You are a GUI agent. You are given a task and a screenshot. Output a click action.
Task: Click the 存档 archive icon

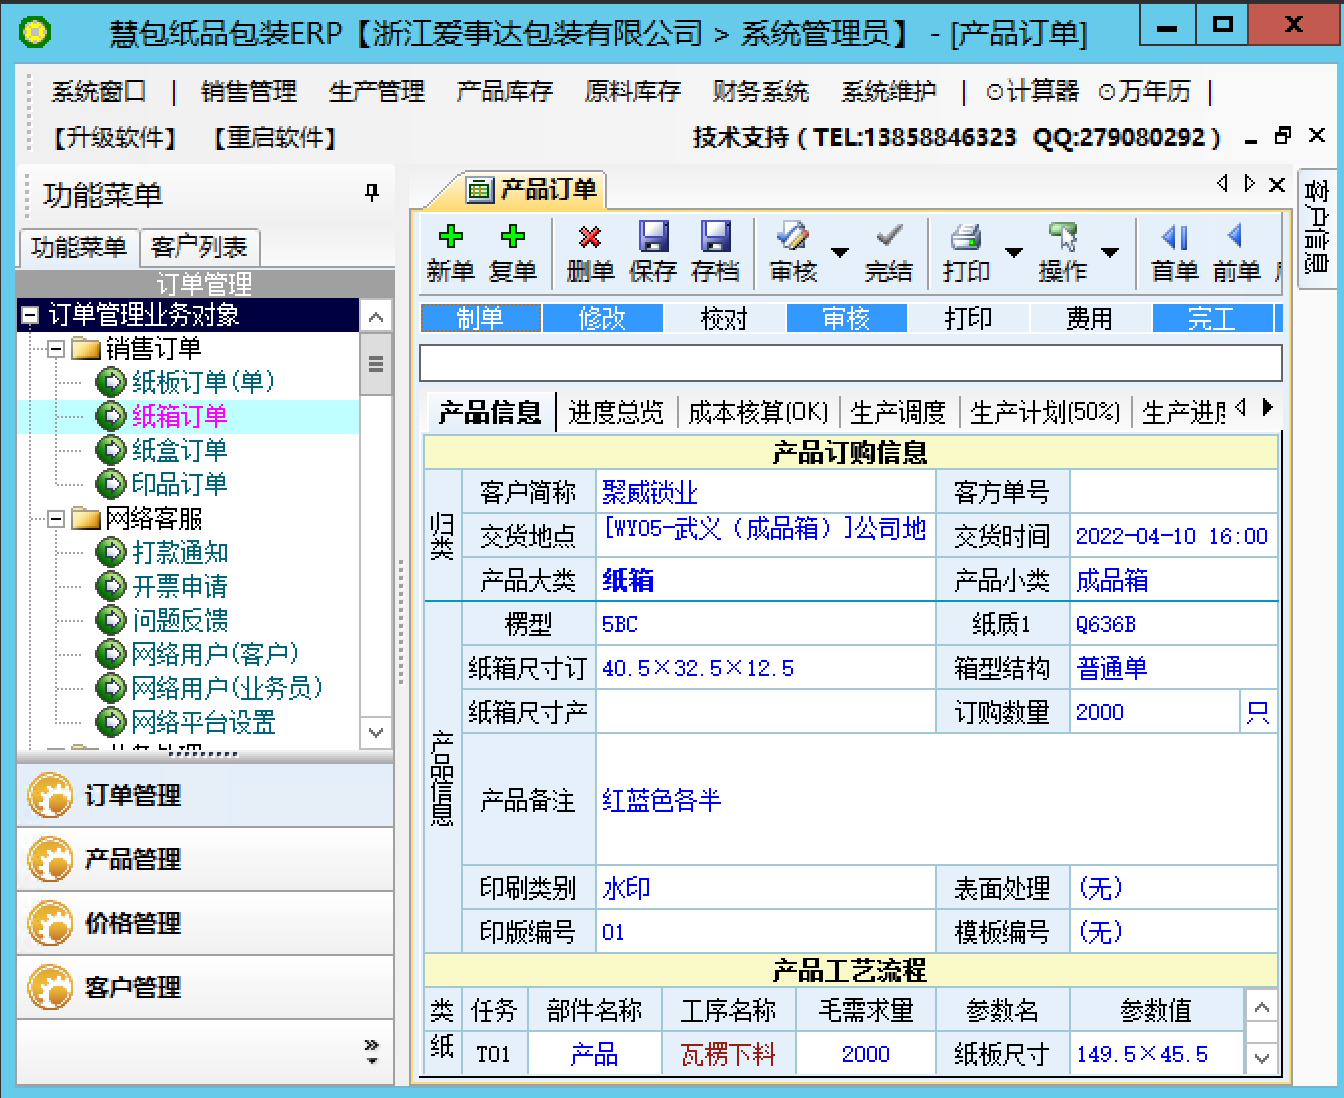point(715,237)
